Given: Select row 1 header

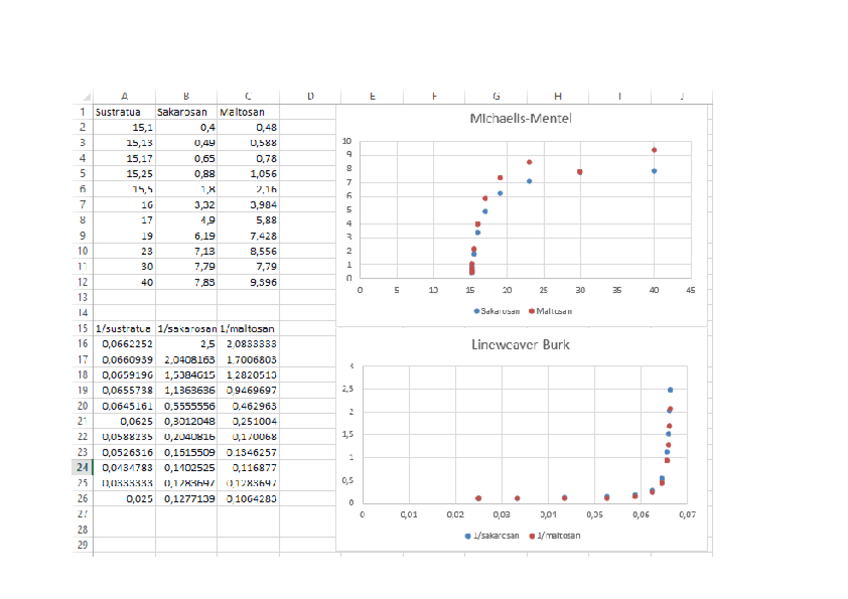Looking at the screenshot, I should [83, 112].
